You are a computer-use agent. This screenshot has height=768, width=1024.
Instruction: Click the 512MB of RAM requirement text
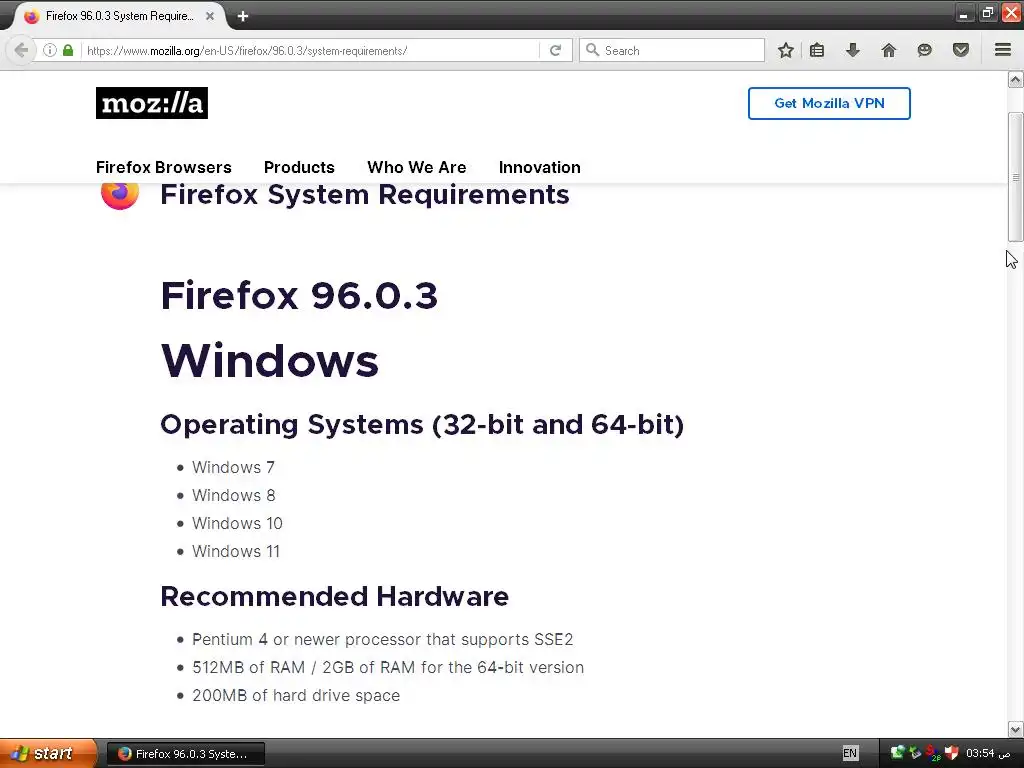(x=388, y=667)
